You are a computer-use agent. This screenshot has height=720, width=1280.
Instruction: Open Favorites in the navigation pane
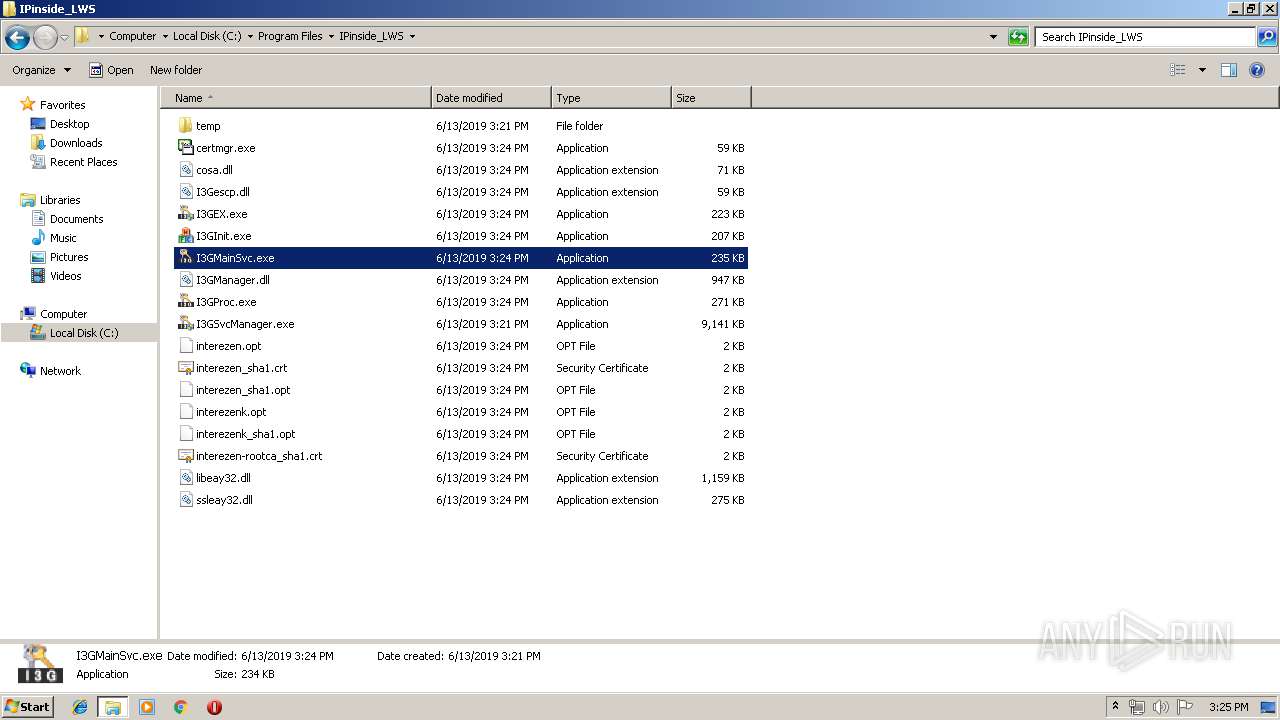[62, 105]
